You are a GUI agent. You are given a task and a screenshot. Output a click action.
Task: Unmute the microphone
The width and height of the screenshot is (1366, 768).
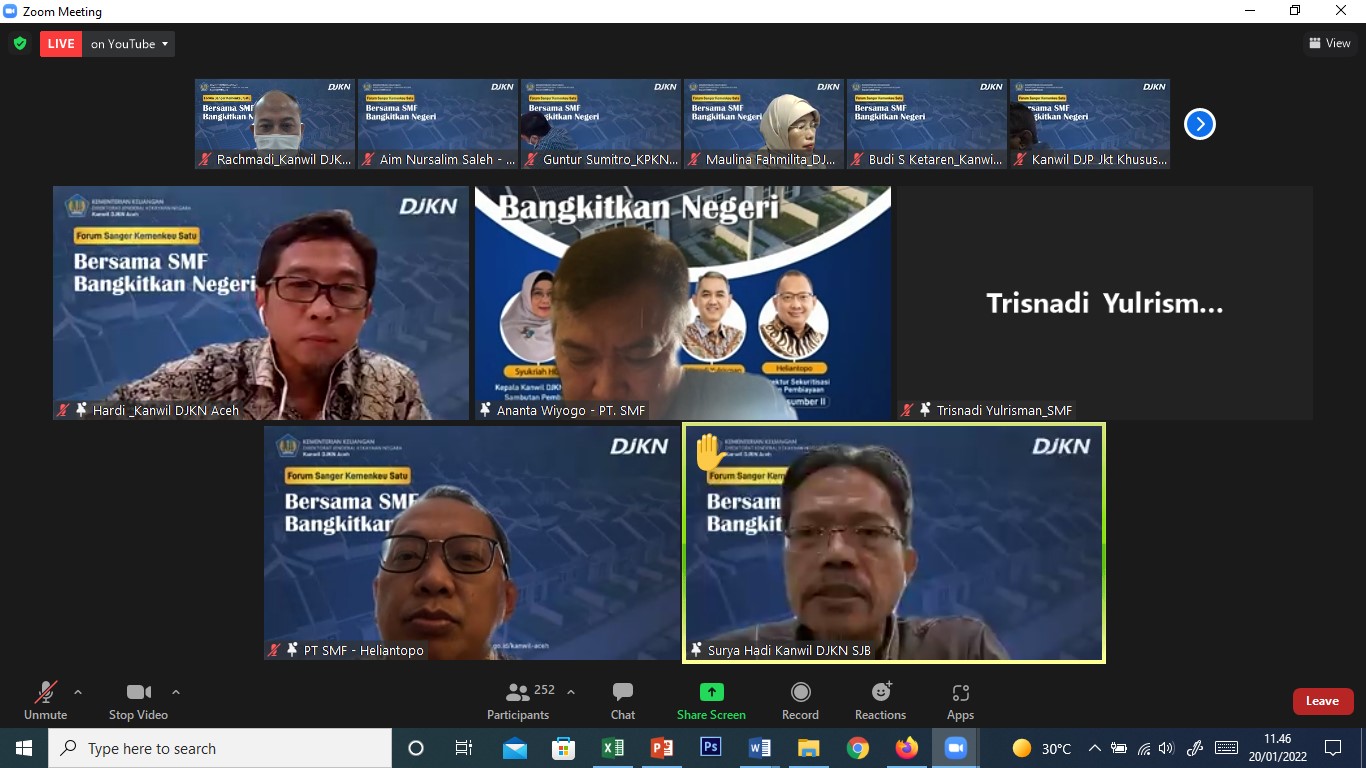45,700
